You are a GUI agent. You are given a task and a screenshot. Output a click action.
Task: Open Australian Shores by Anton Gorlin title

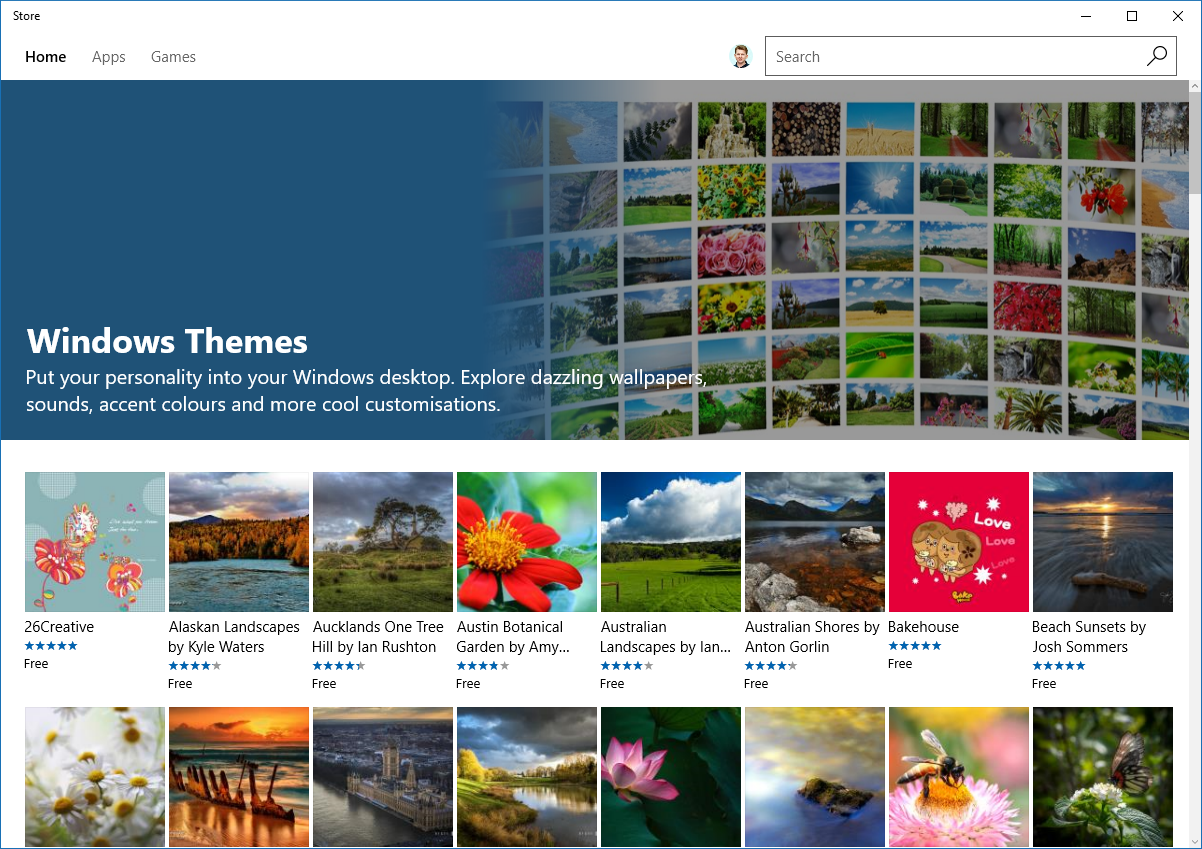click(x=811, y=637)
